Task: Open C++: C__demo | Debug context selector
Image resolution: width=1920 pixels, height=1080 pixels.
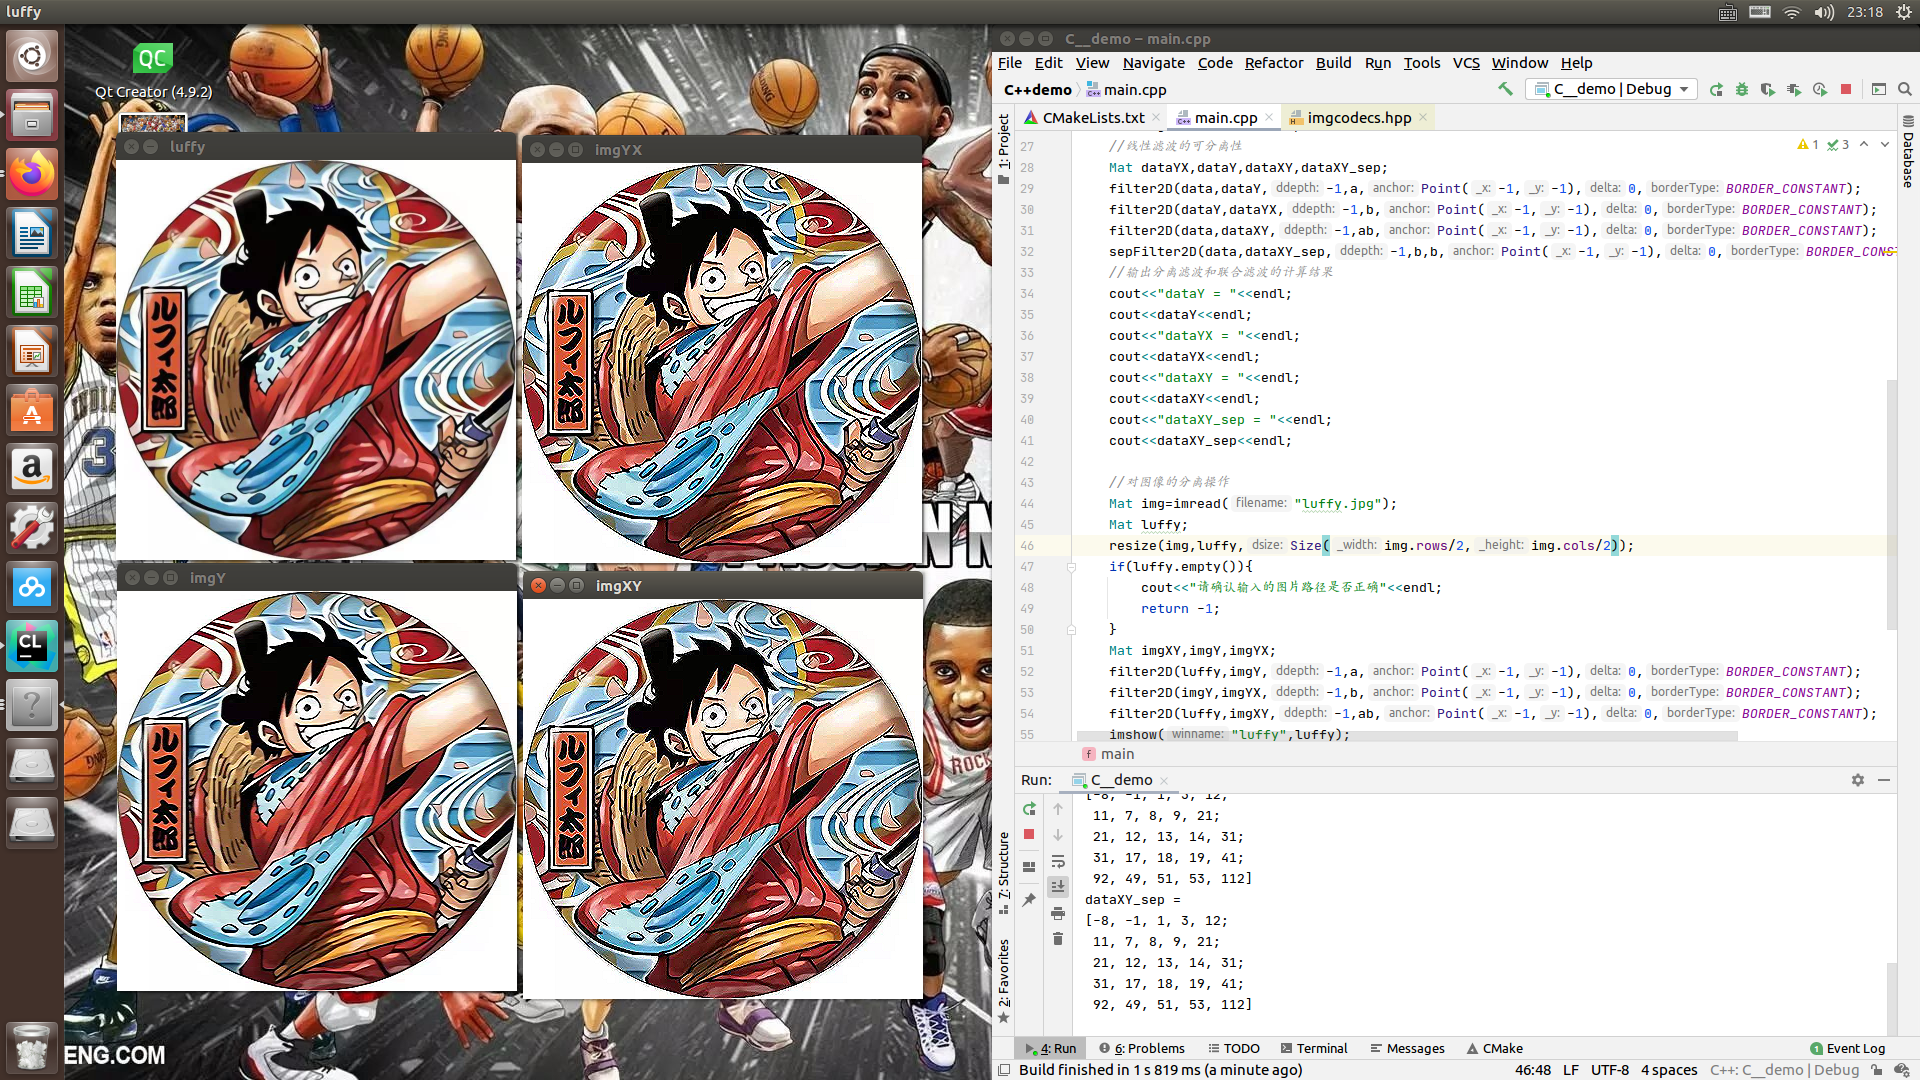Action: [x=1784, y=1070]
